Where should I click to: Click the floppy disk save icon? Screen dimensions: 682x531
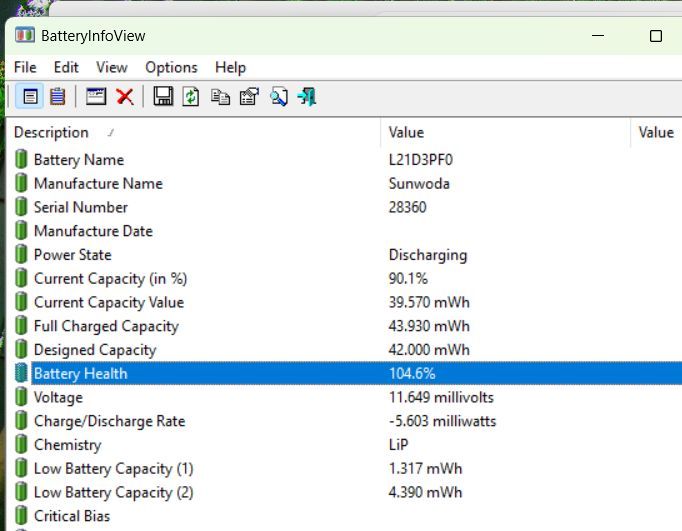pyautogui.click(x=163, y=97)
